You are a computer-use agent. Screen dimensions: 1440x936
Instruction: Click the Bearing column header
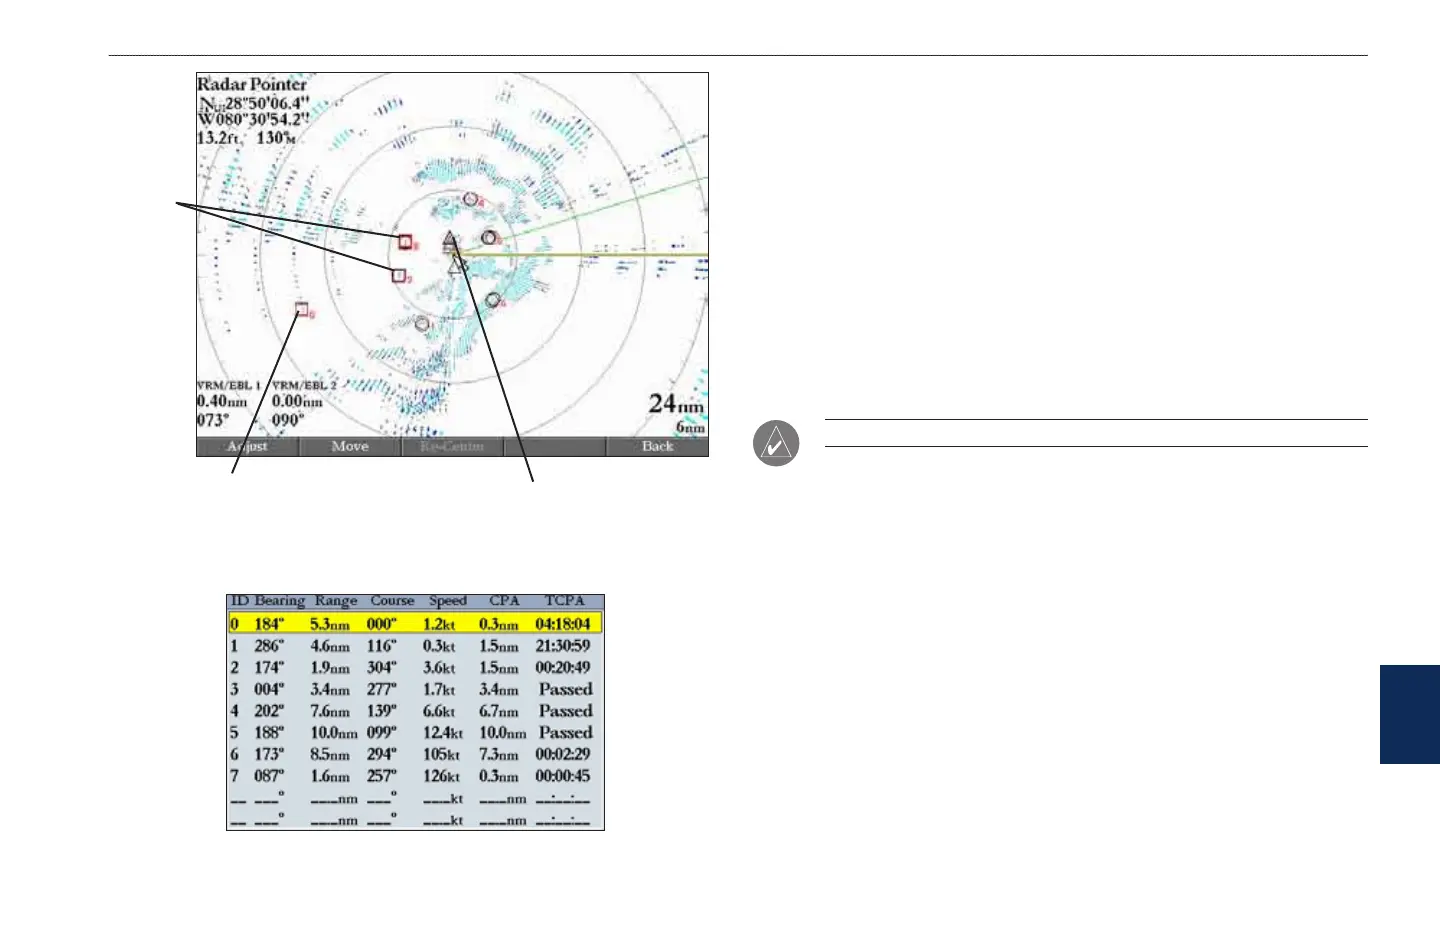pyautogui.click(x=279, y=601)
